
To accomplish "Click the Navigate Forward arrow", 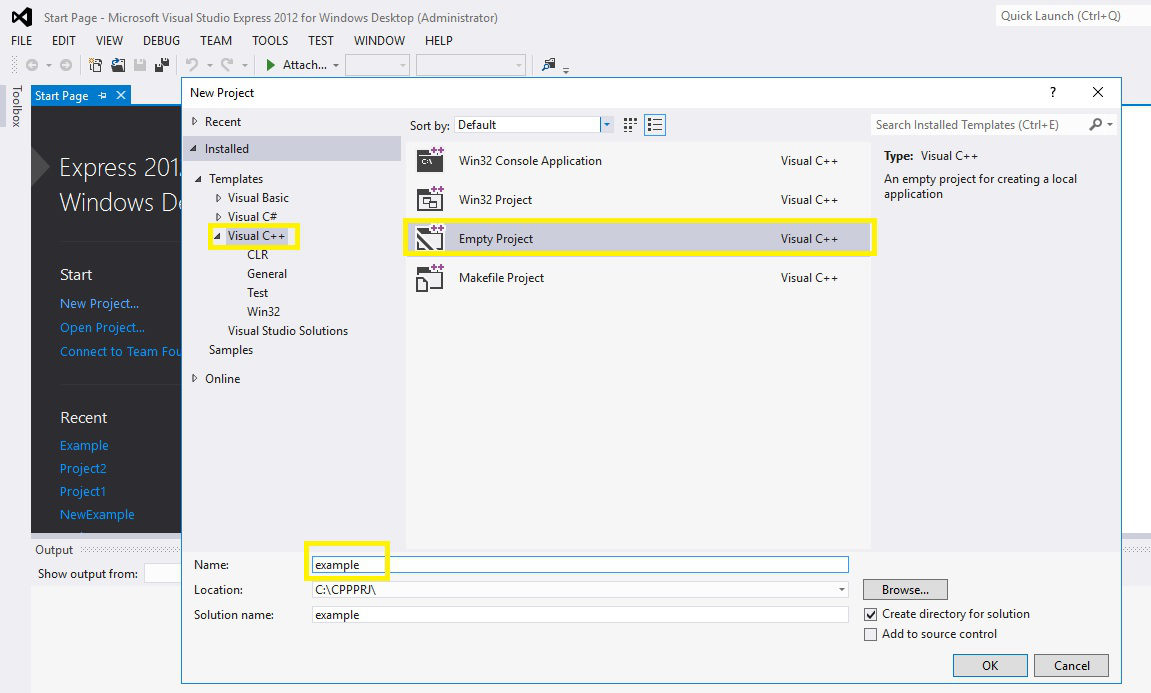I will (x=66, y=65).
